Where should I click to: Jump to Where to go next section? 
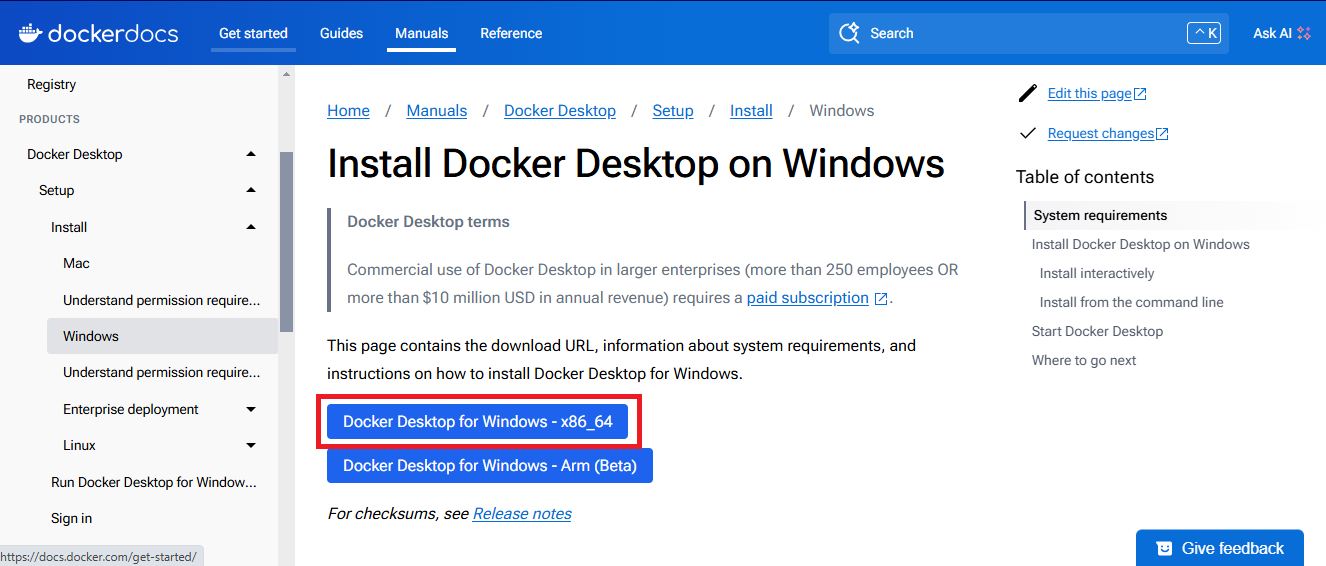pyautogui.click(x=1084, y=360)
